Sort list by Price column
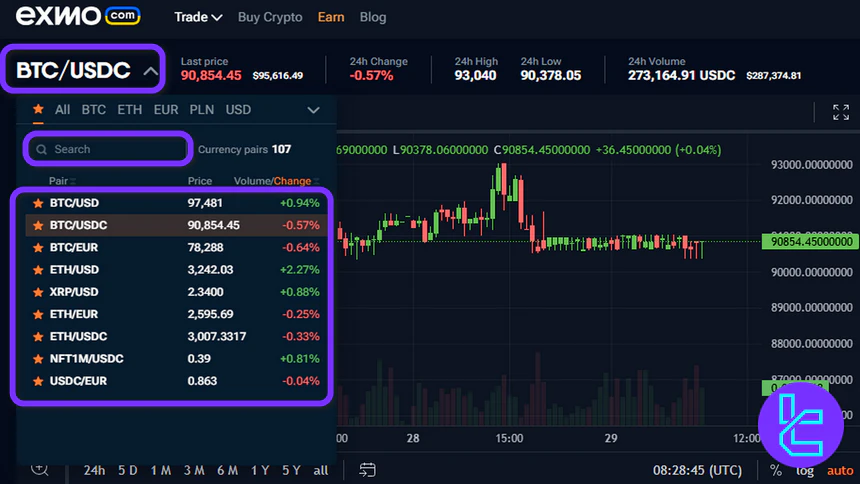860x484 pixels. point(200,181)
